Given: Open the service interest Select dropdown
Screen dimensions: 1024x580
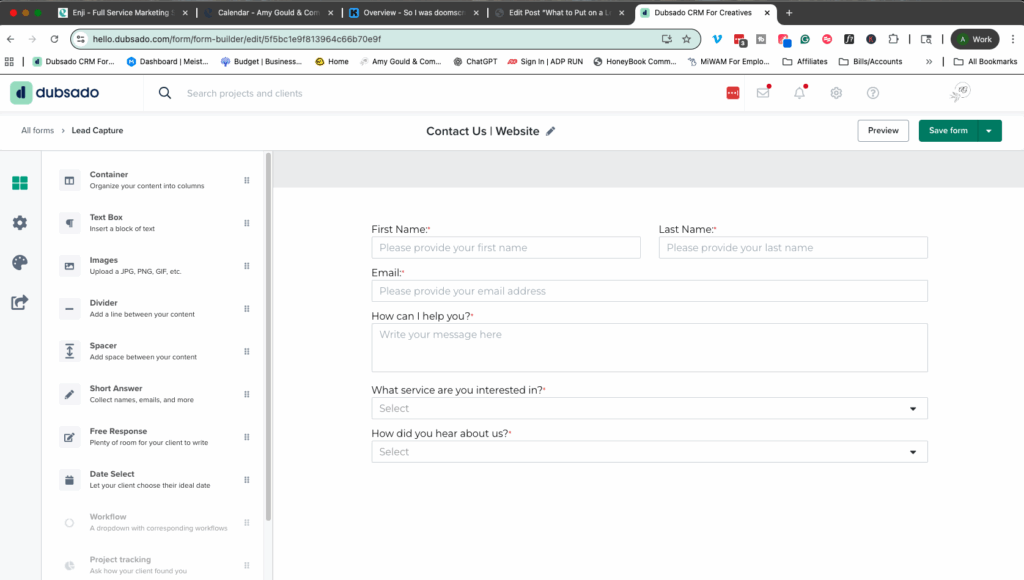Looking at the screenshot, I should [649, 408].
